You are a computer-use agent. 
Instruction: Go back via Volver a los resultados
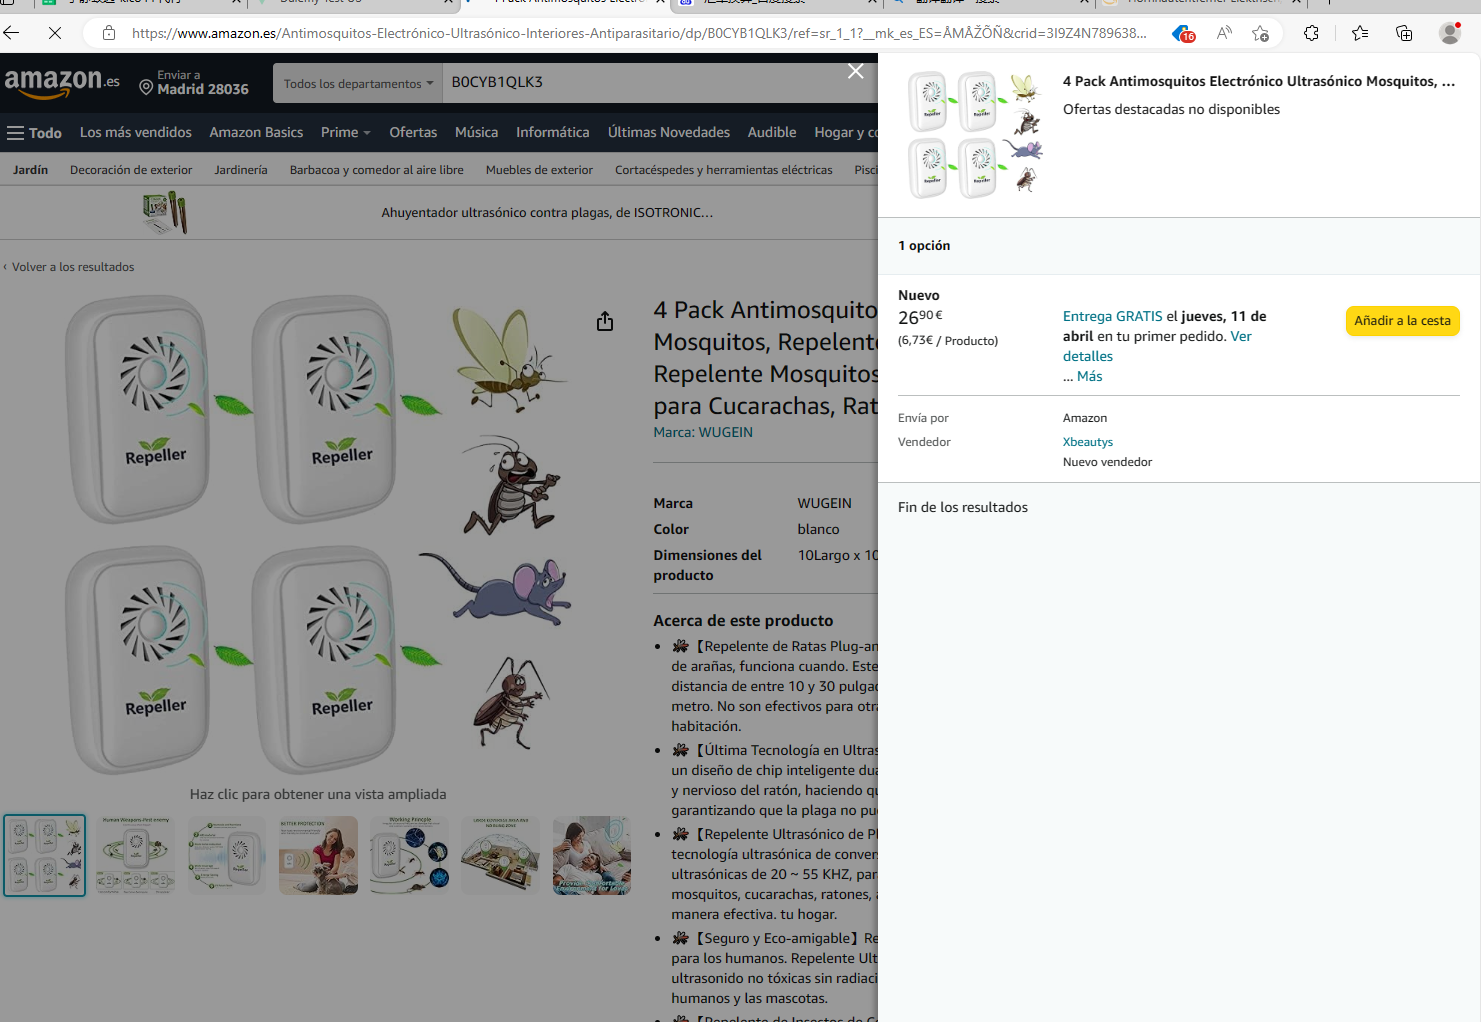72,267
